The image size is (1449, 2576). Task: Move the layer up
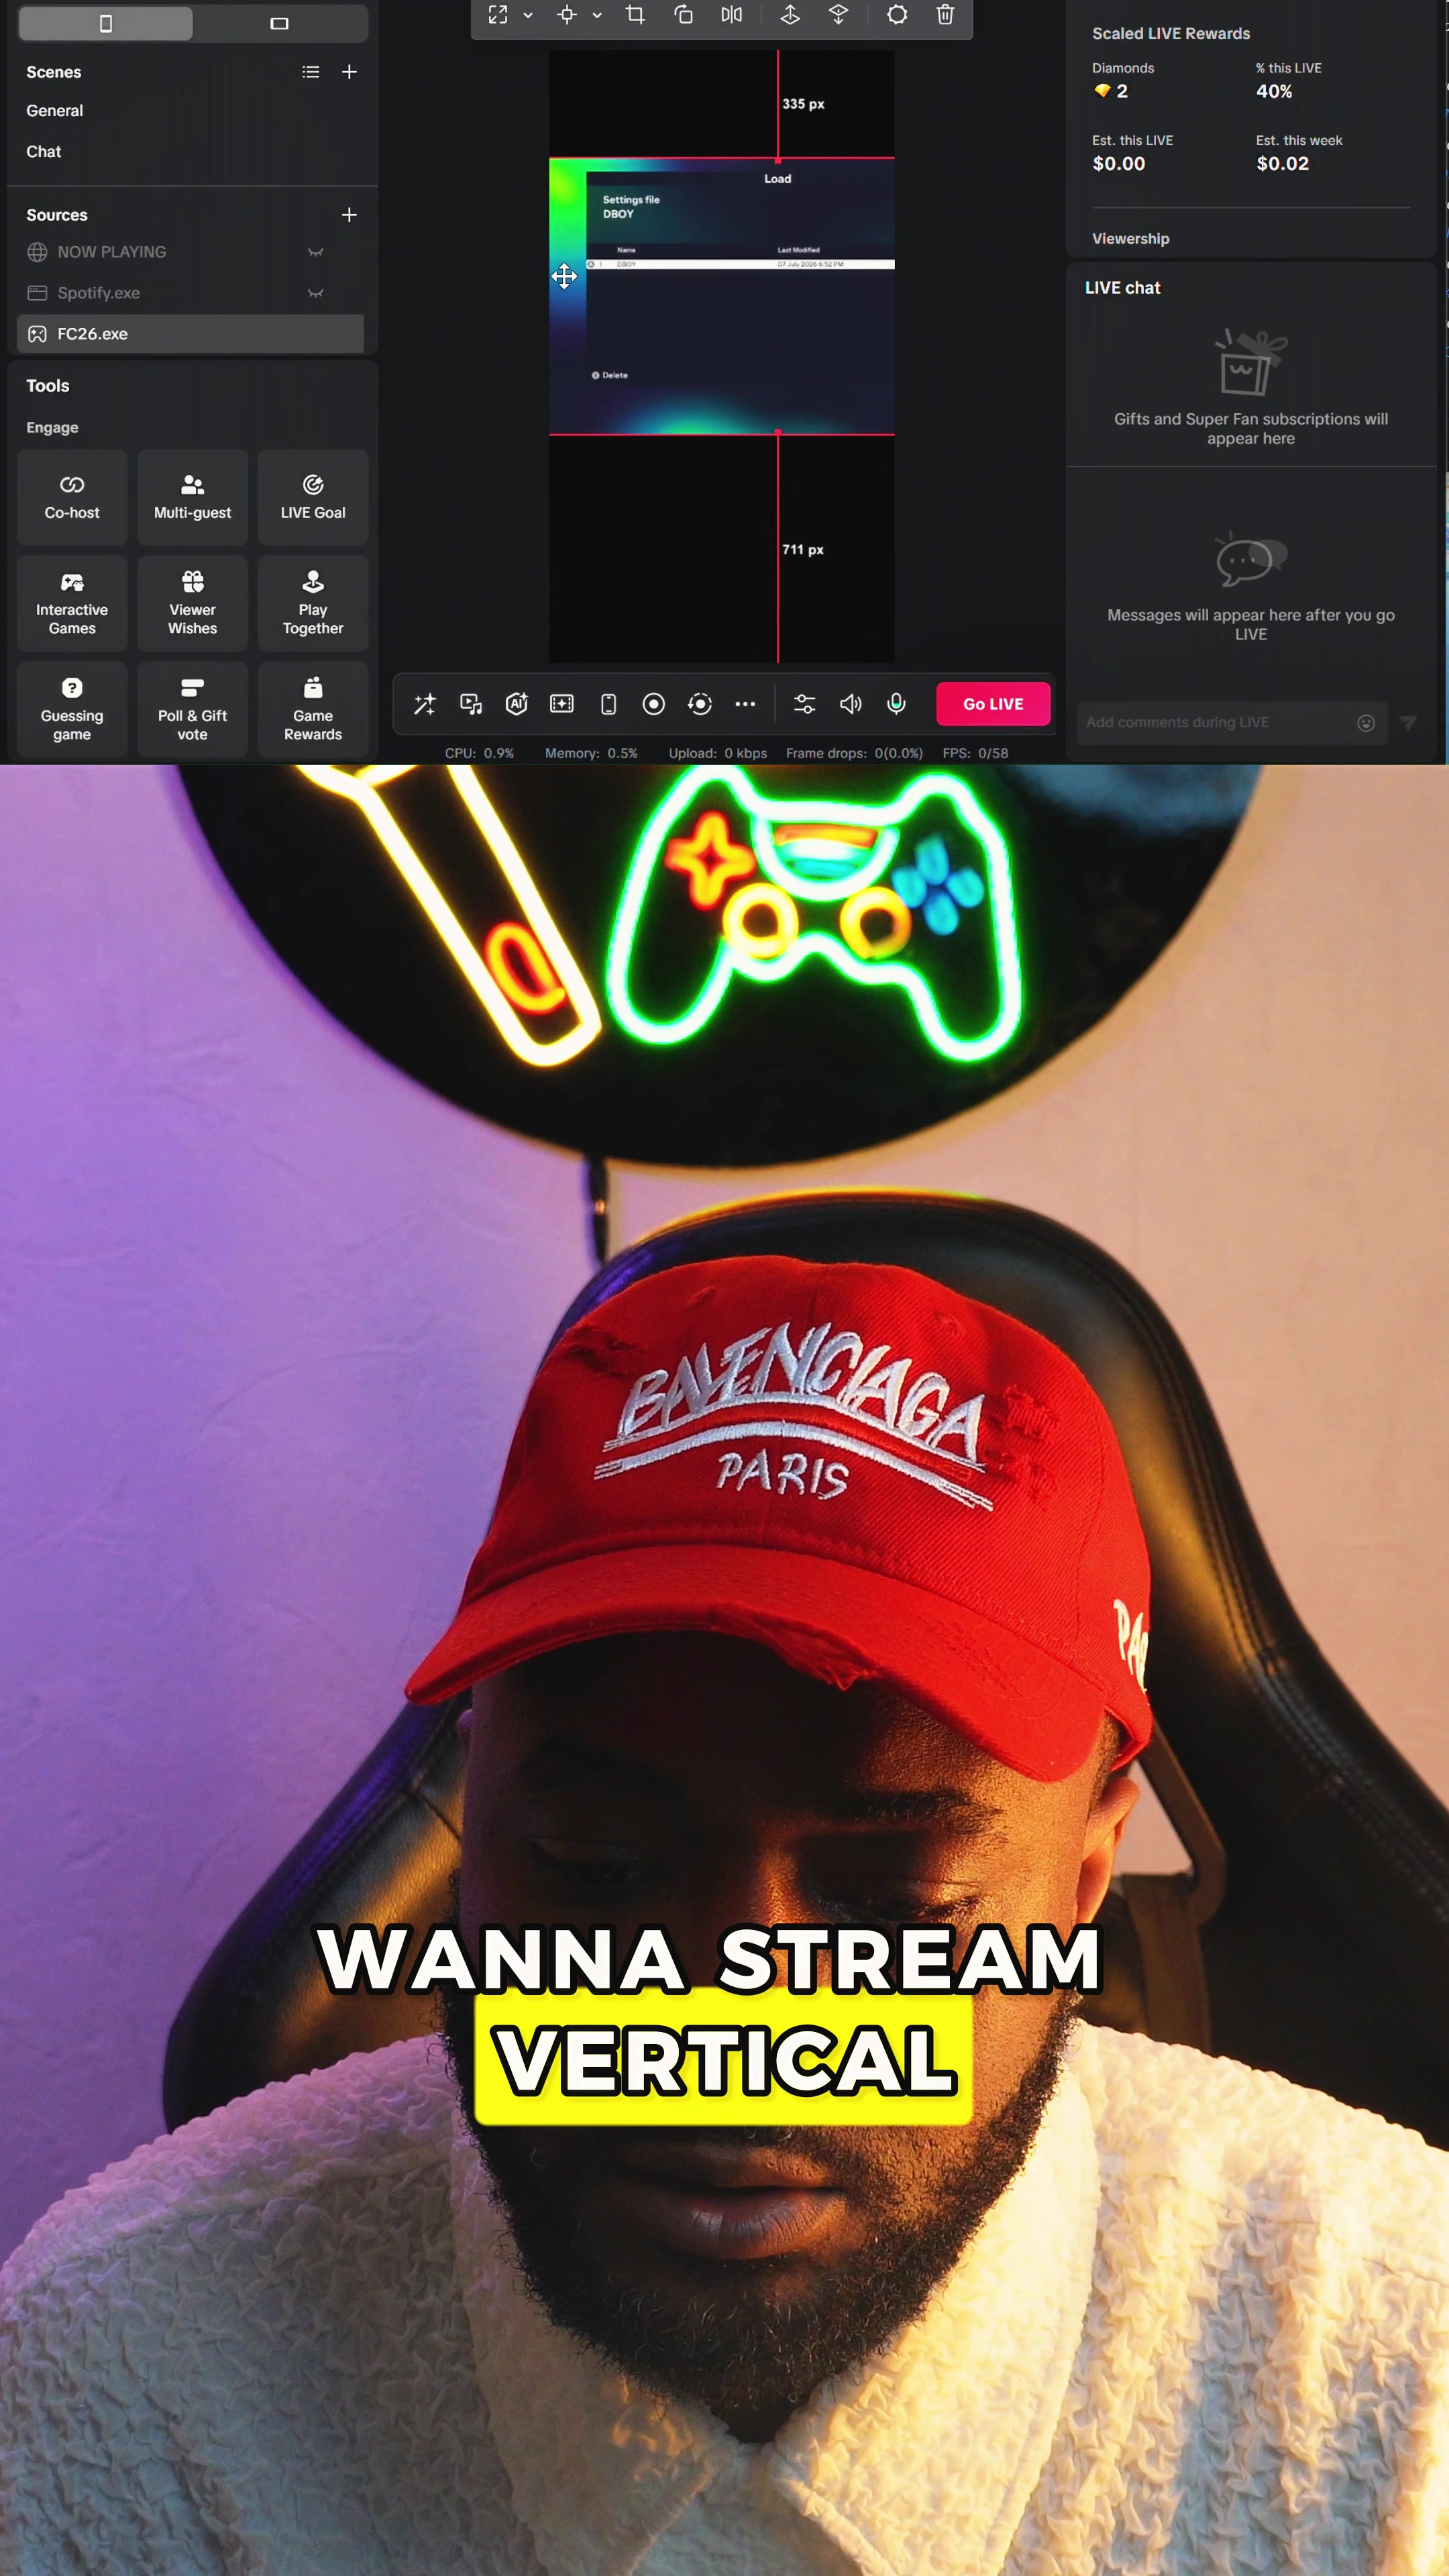tap(790, 15)
